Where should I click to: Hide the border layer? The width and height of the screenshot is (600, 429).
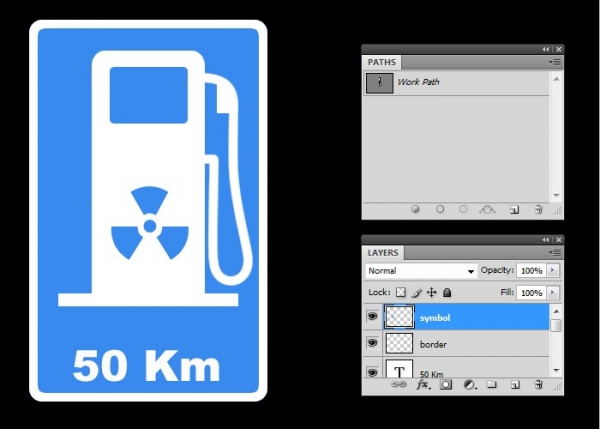[x=373, y=343]
